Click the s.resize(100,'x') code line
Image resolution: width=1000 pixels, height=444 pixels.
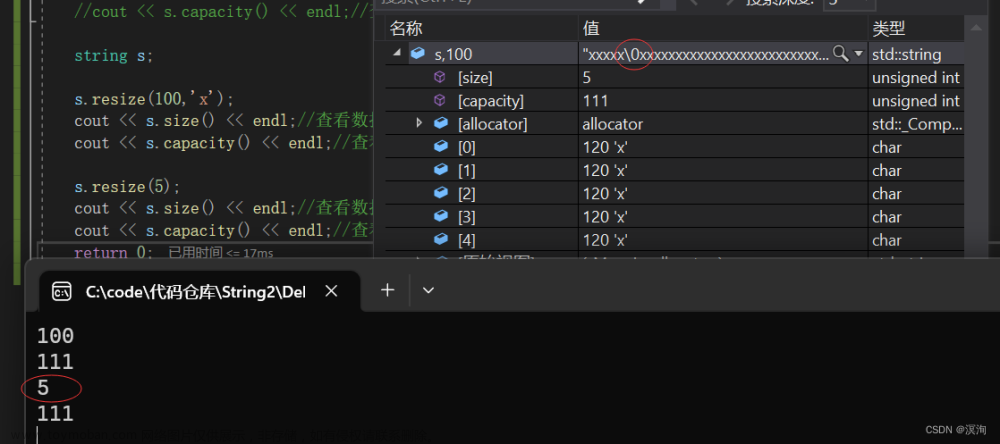[154, 100]
